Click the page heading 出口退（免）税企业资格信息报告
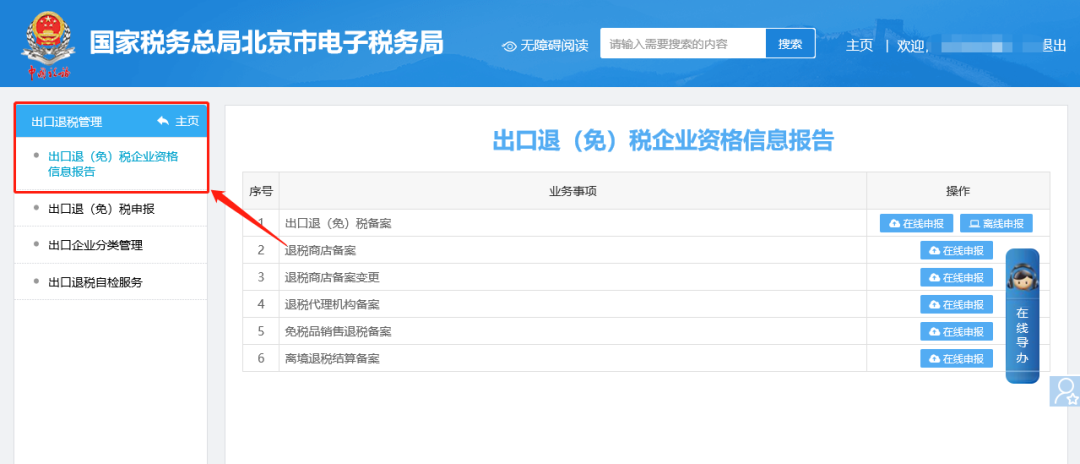The width and height of the screenshot is (1080, 464). (663, 140)
